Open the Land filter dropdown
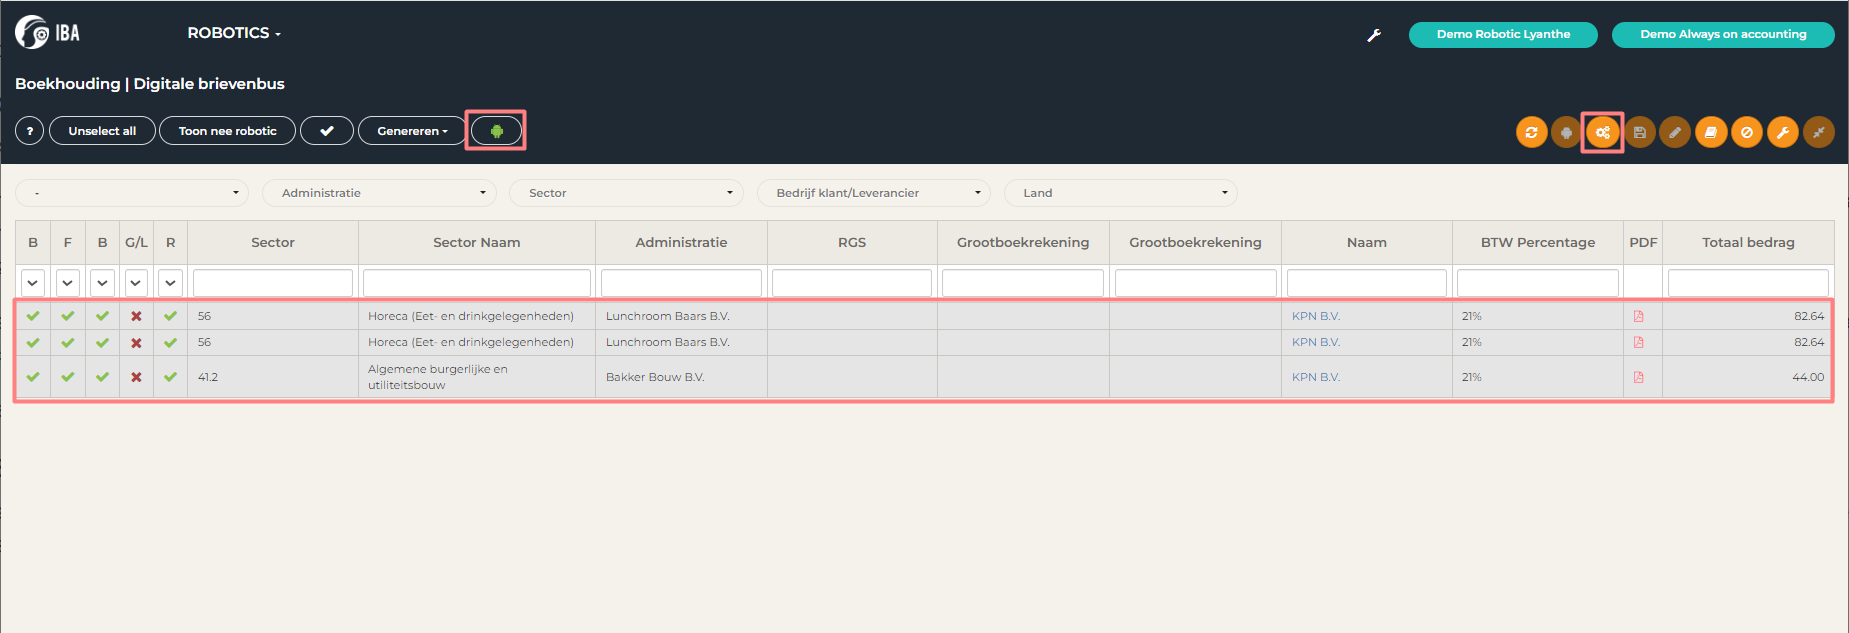 click(1120, 193)
